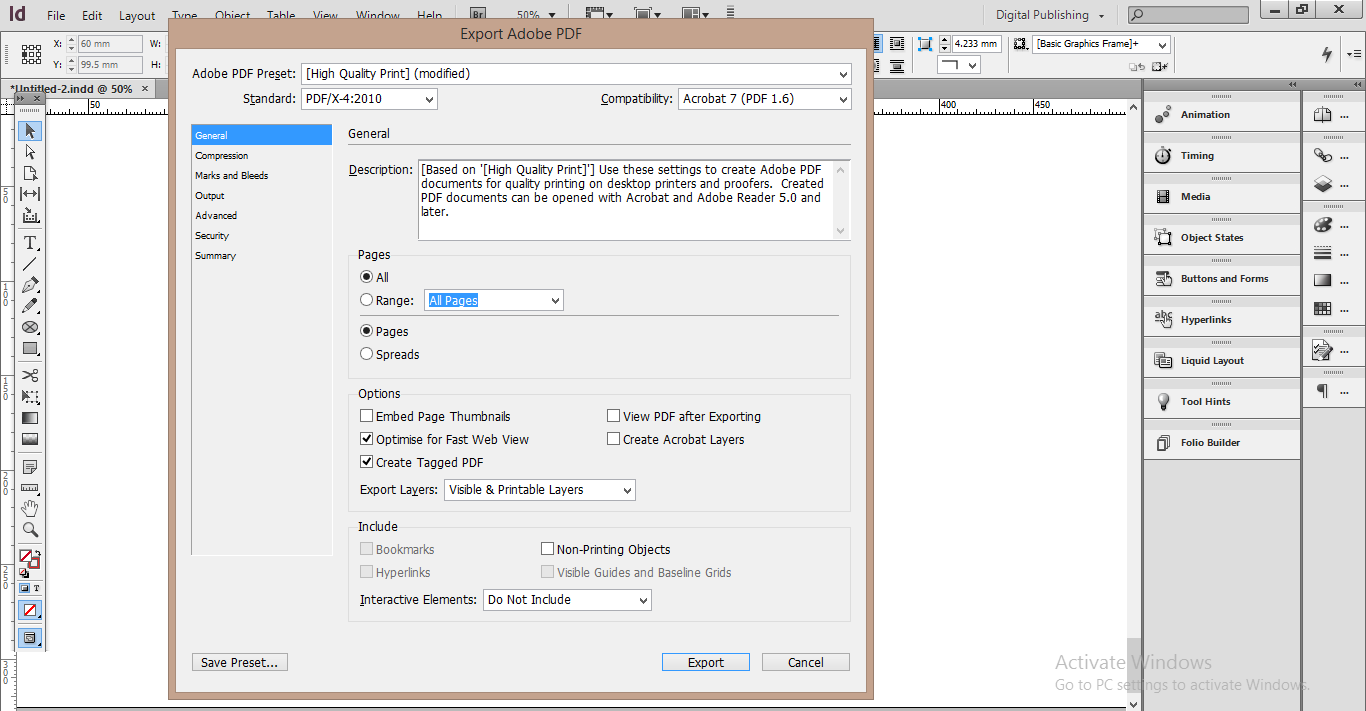Image resolution: width=1366 pixels, height=711 pixels.
Task: Open the Layers panel icon
Action: point(1323,184)
